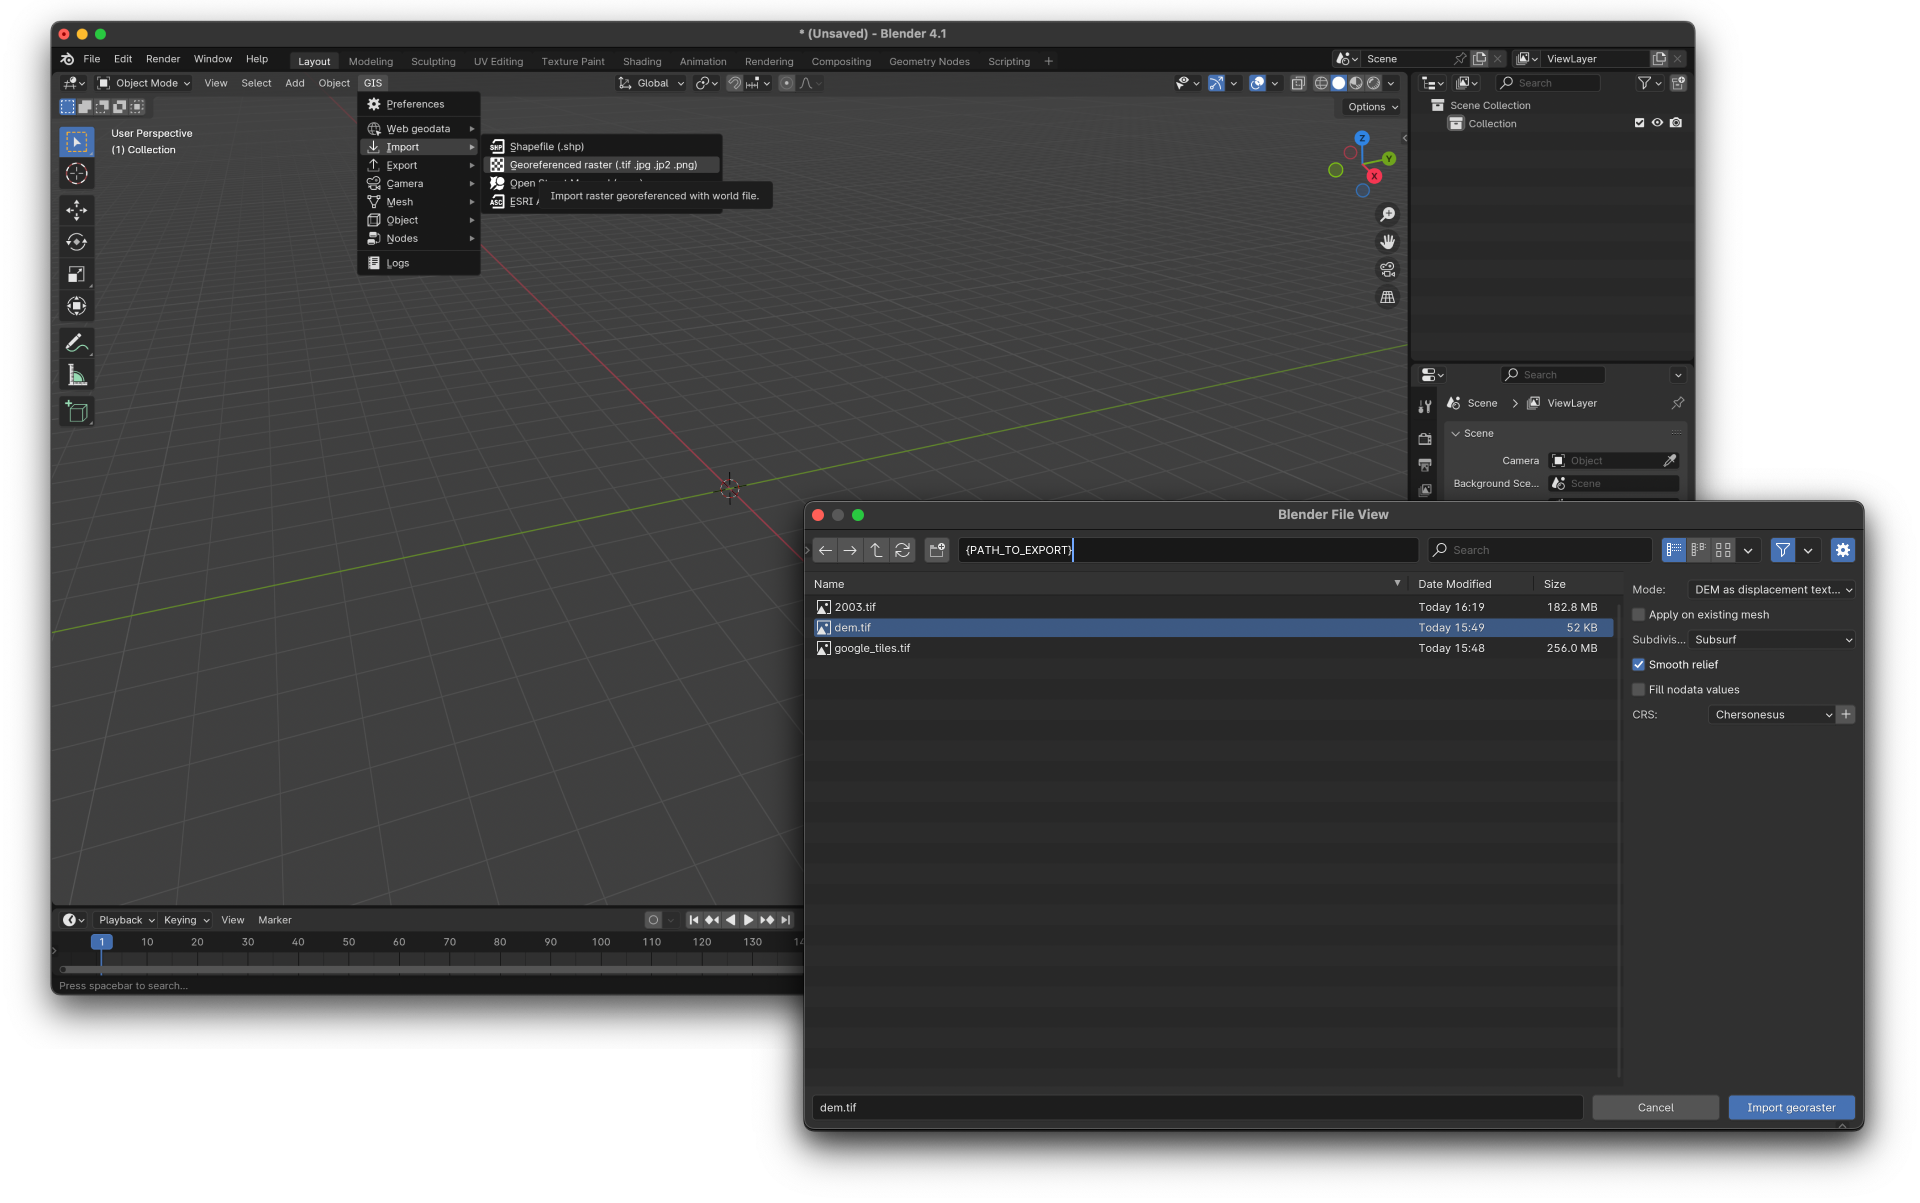Open the Logs entry in GIS menu
The height and width of the screenshot is (1203, 1920).
tap(418, 263)
